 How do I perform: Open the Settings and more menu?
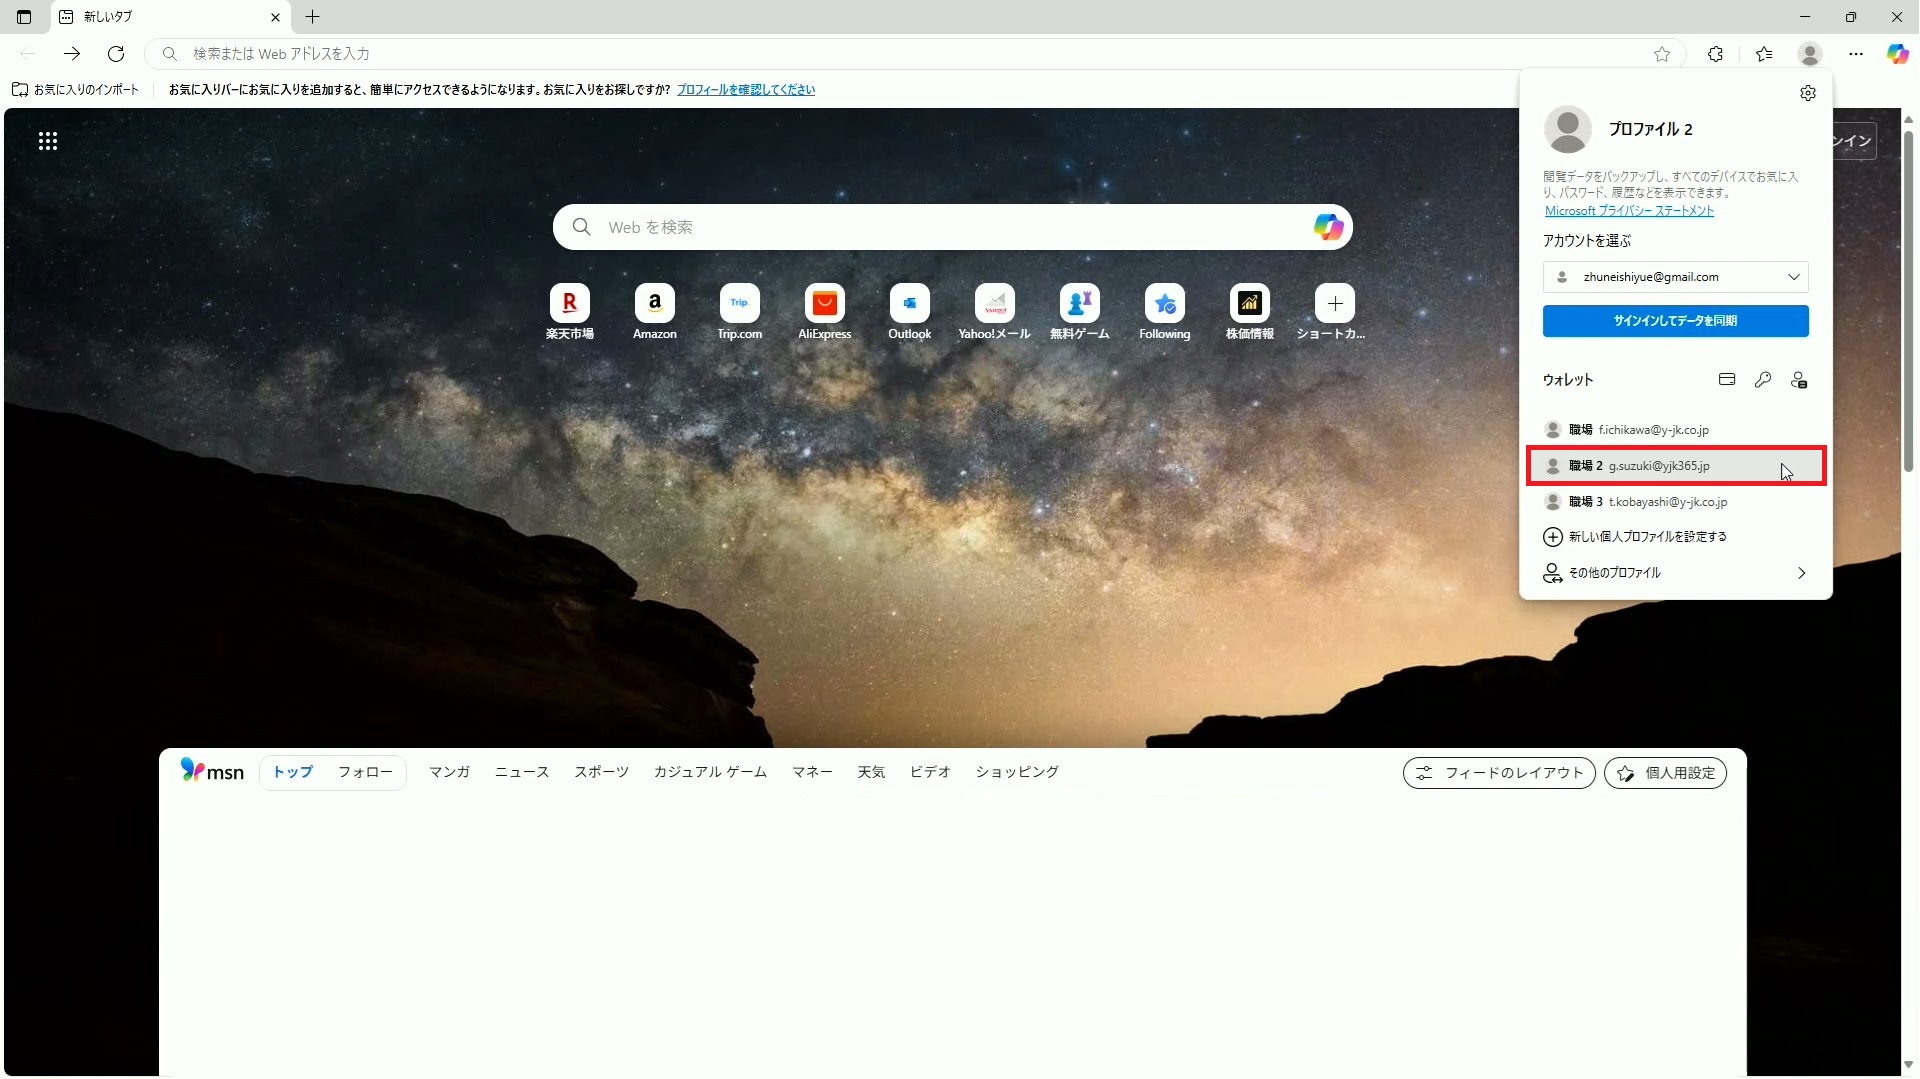1855,54
